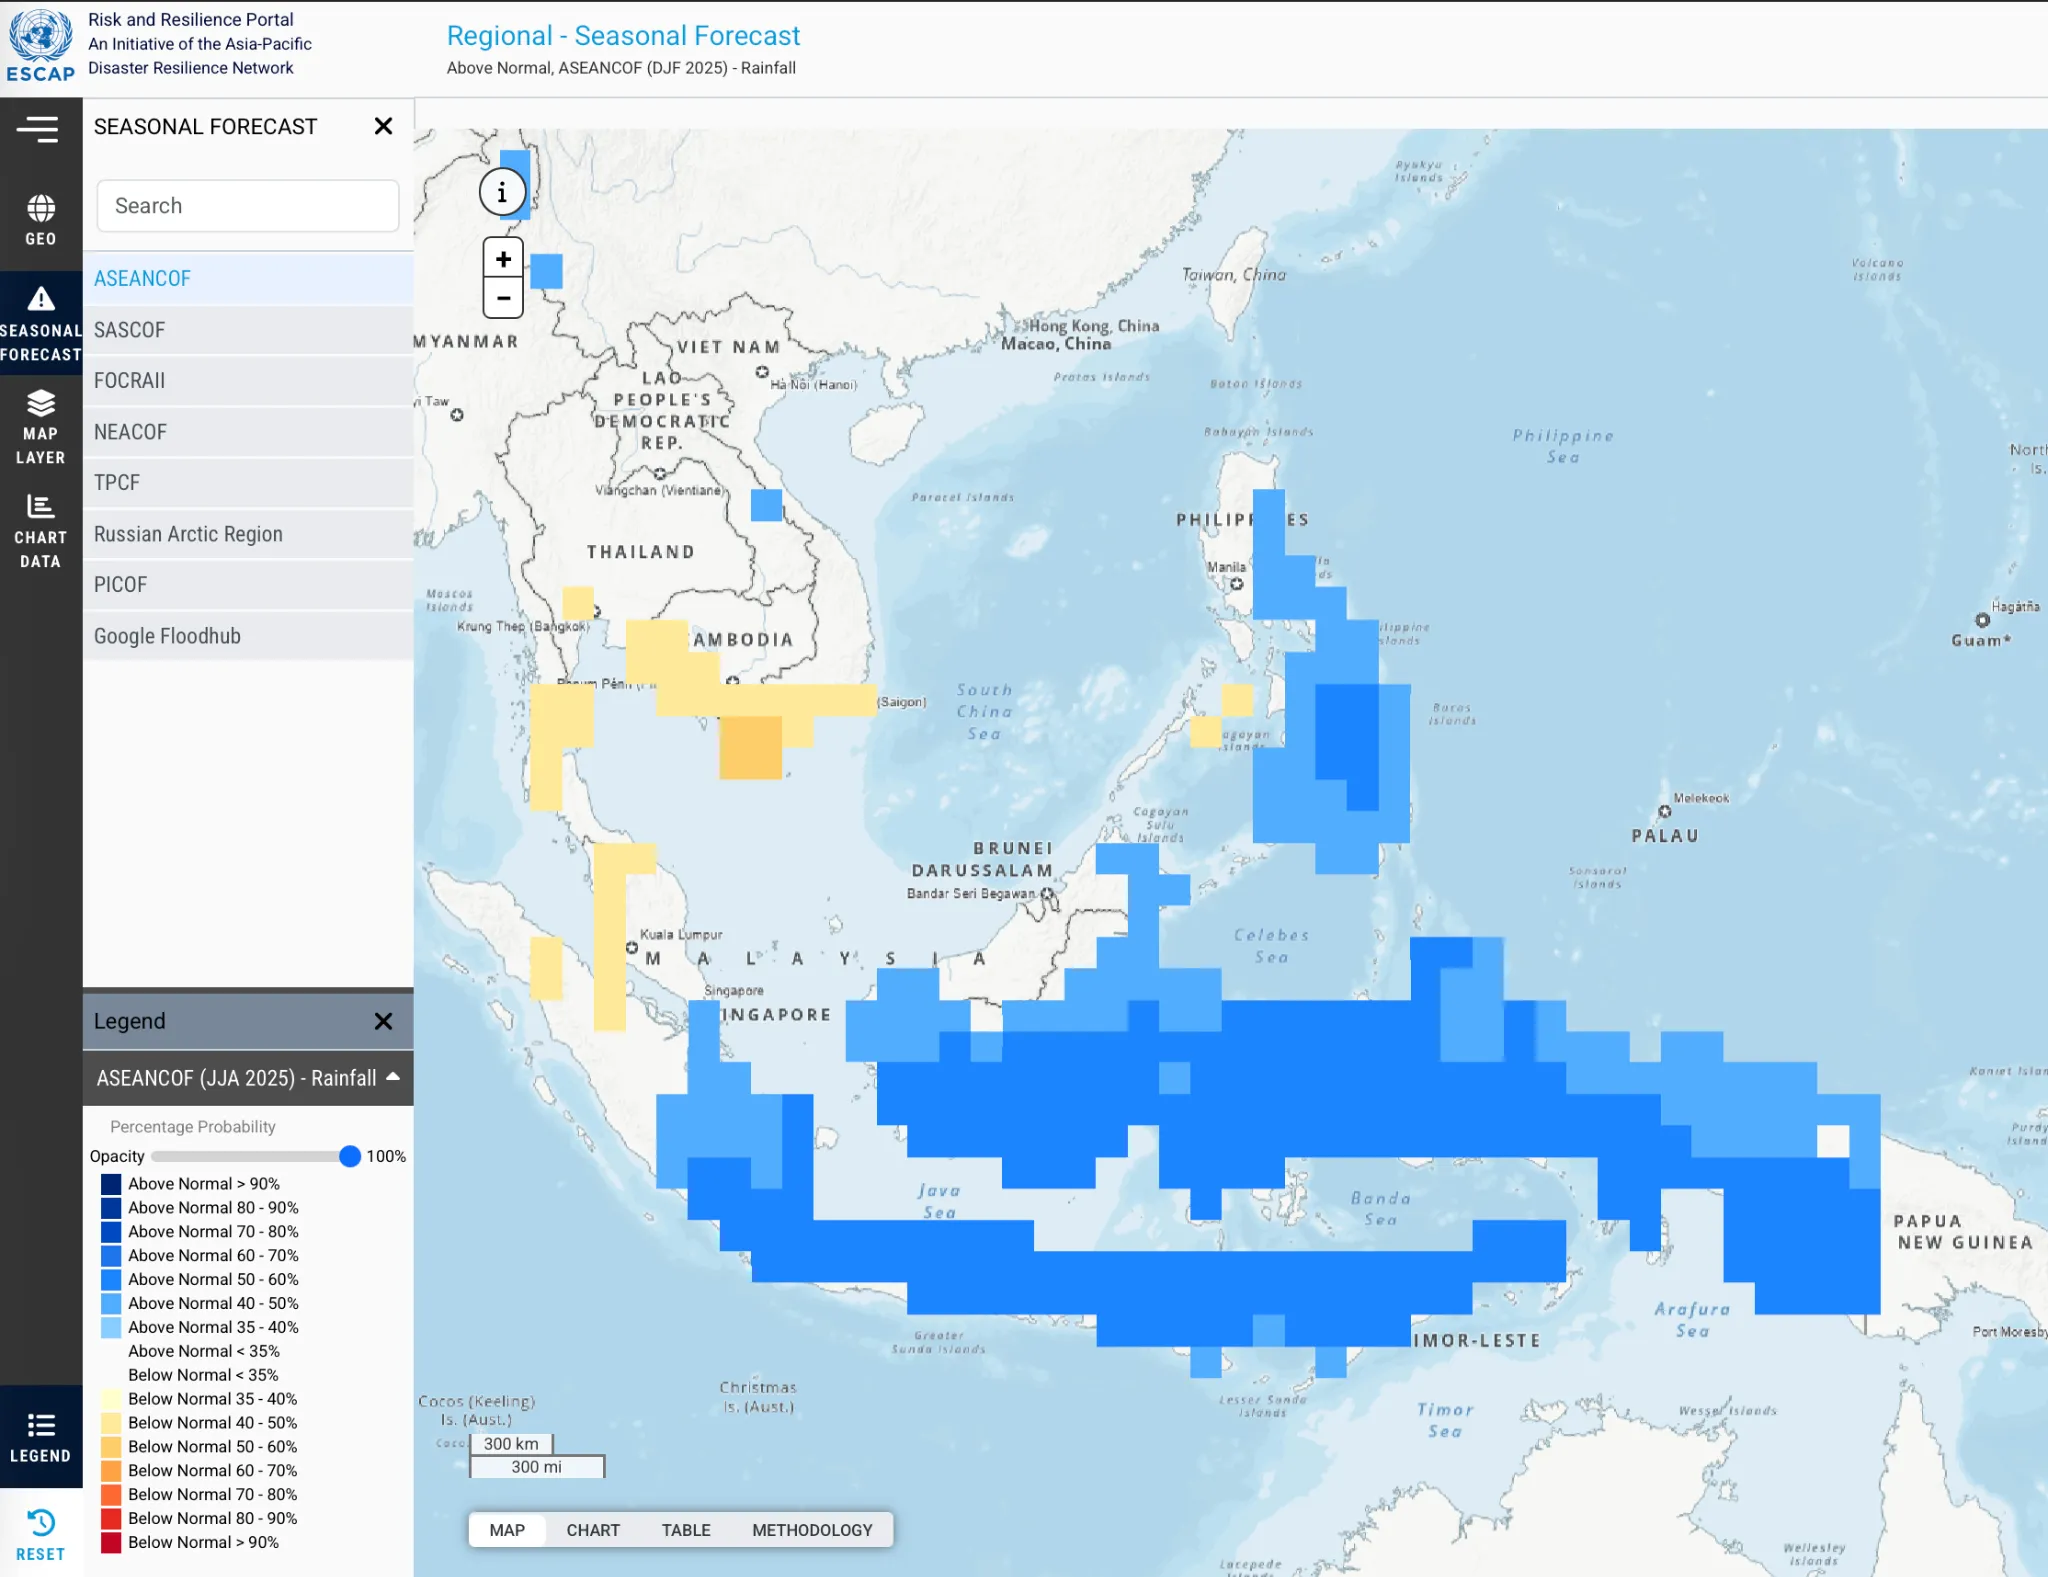The width and height of the screenshot is (2048, 1577).
Task: Click the Below Normal 35 - 40% swatch
Action: coord(111,1399)
